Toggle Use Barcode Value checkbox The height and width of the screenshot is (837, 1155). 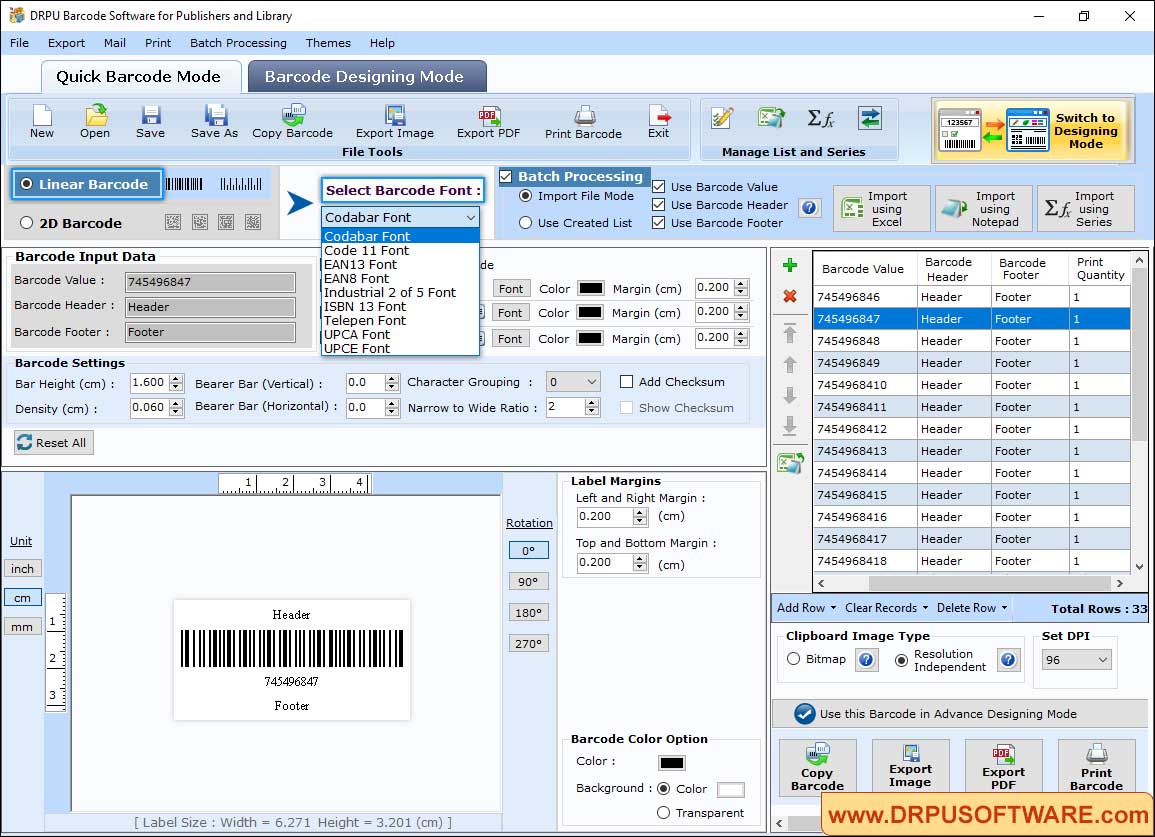click(x=659, y=186)
